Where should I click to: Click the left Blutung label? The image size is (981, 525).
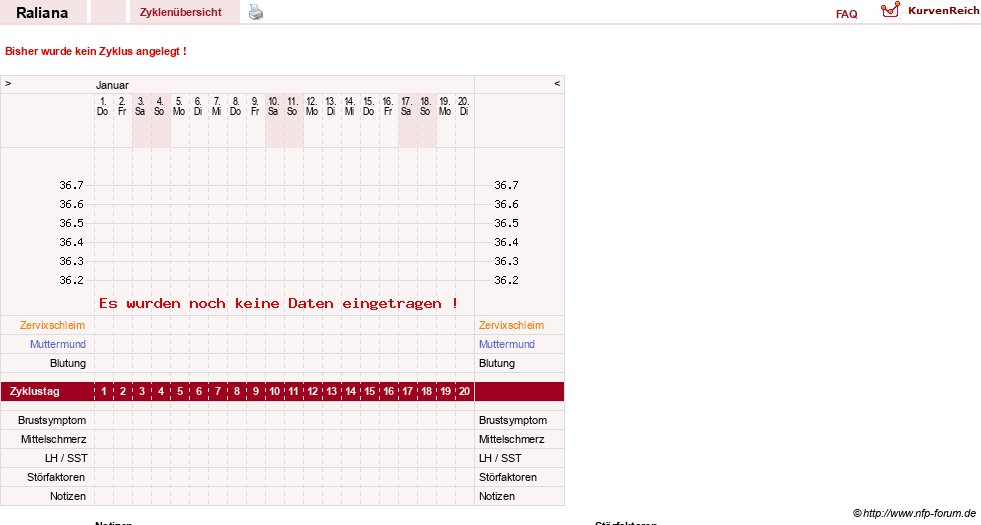(x=68, y=364)
